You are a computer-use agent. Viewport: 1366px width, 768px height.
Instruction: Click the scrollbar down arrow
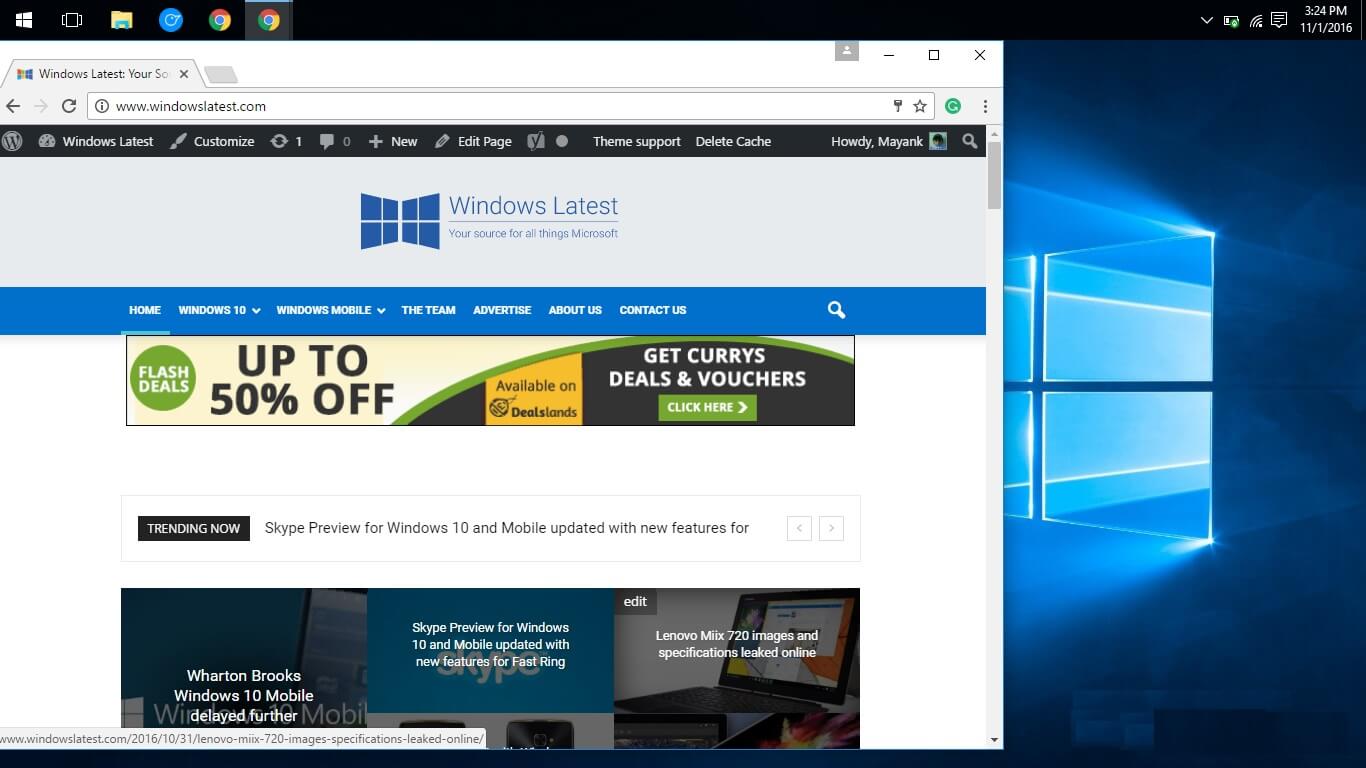click(x=994, y=740)
